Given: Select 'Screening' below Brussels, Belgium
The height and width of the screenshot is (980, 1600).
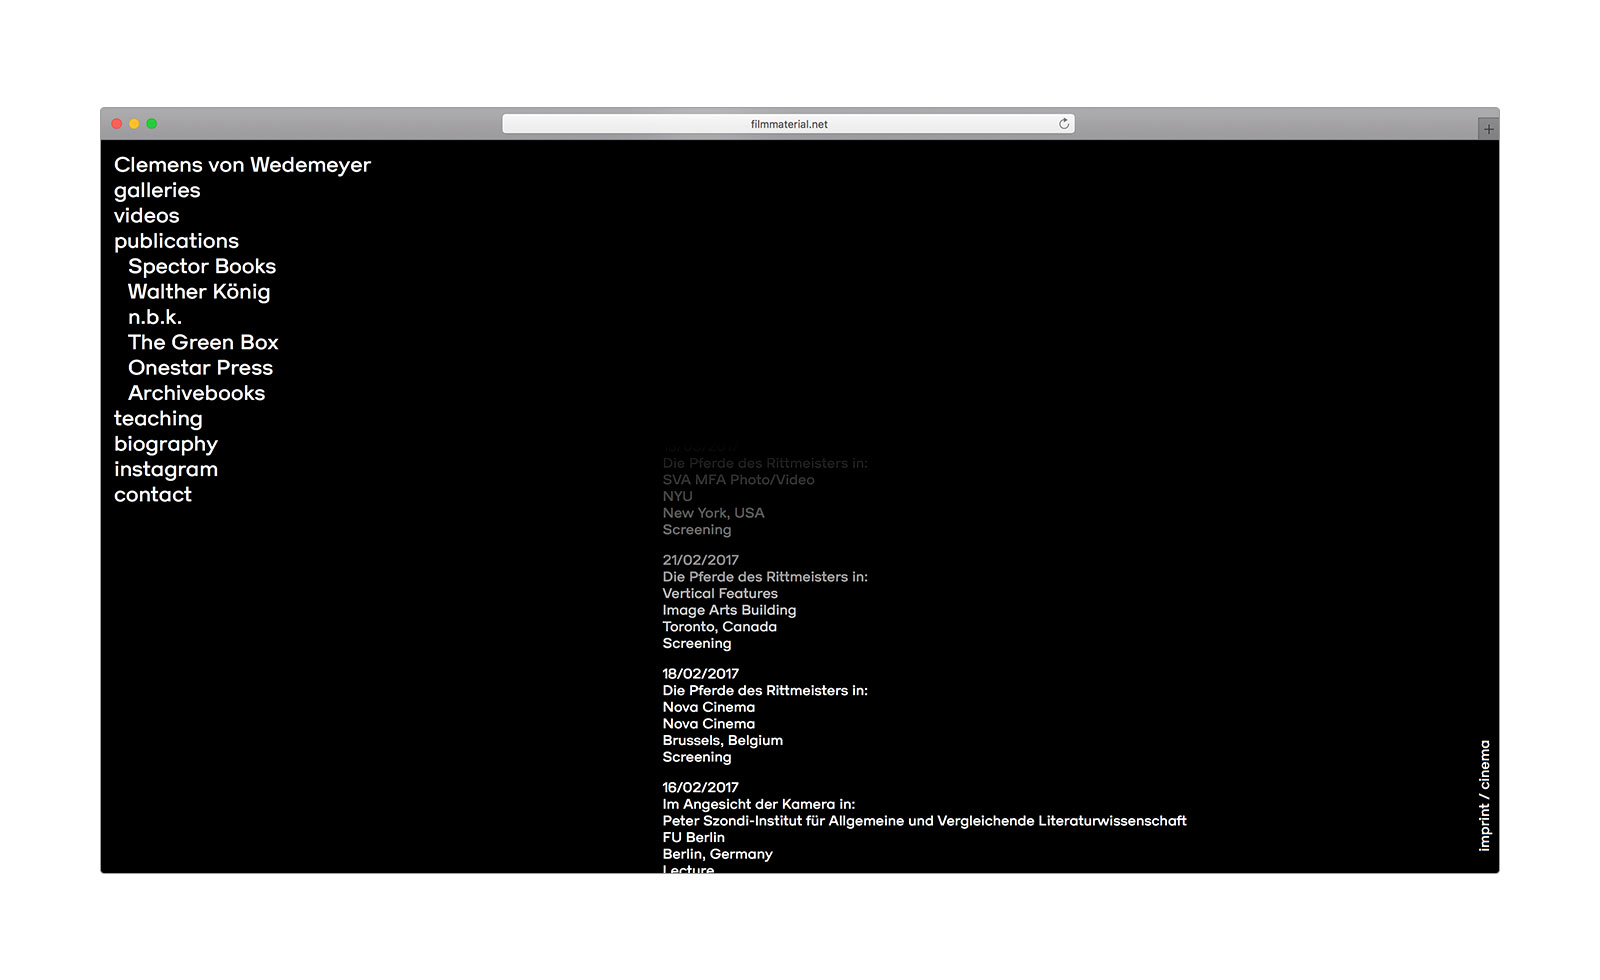Looking at the screenshot, I should pos(697,758).
